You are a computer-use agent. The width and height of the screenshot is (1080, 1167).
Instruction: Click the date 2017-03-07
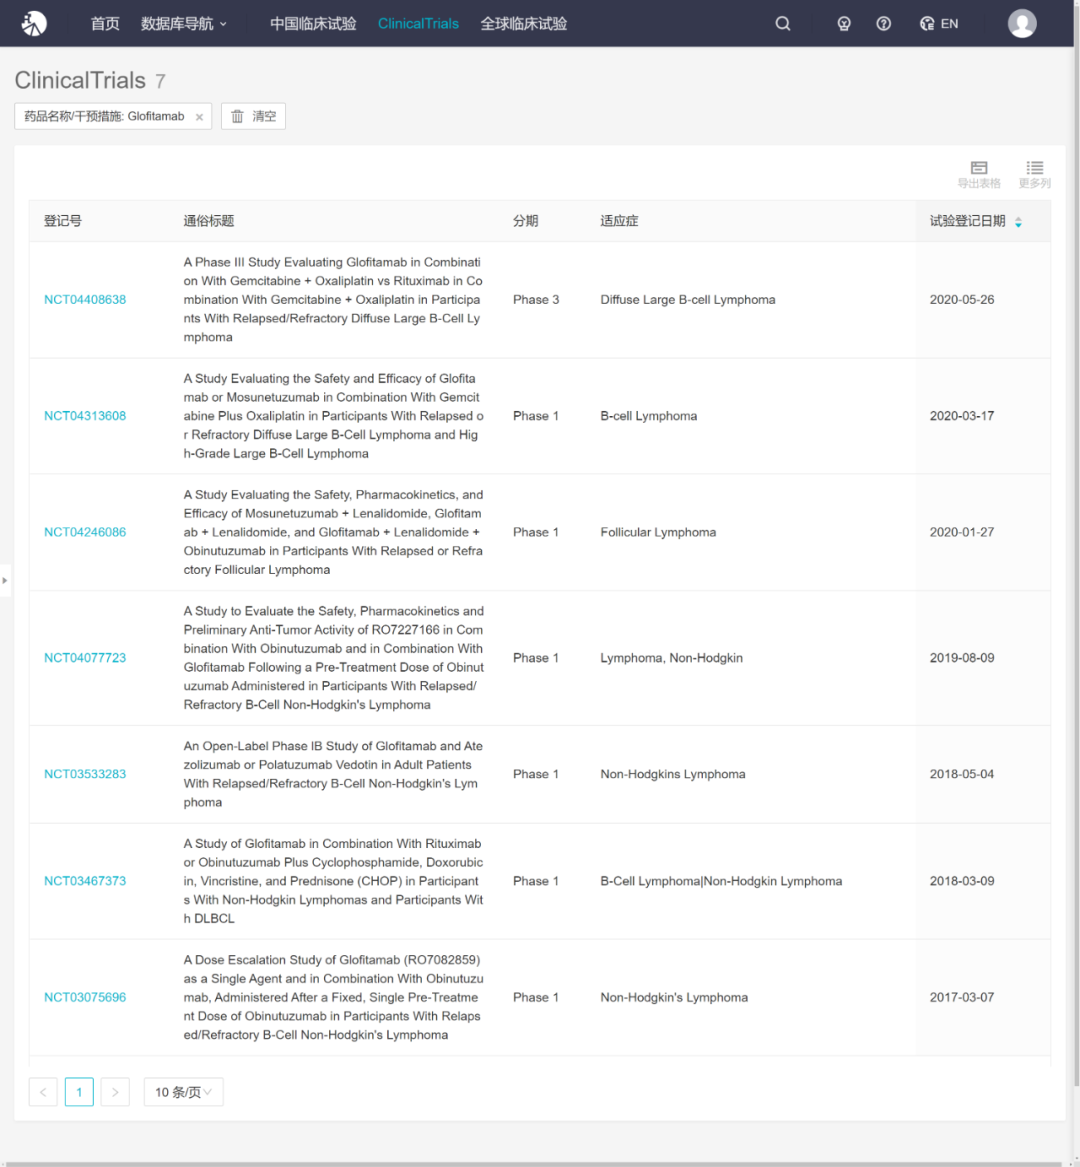[962, 997]
